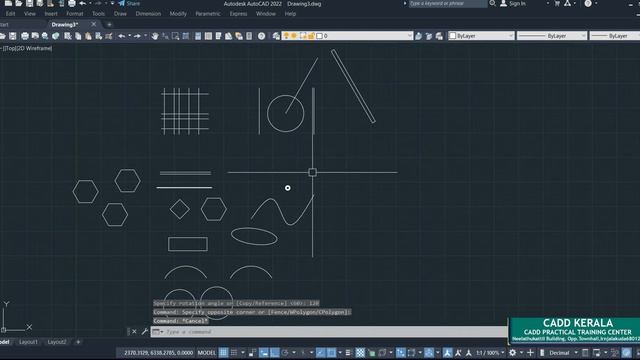Open the Parametric menu
Image resolution: width=640 pixels, height=360 pixels.
click(x=208, y=14)
